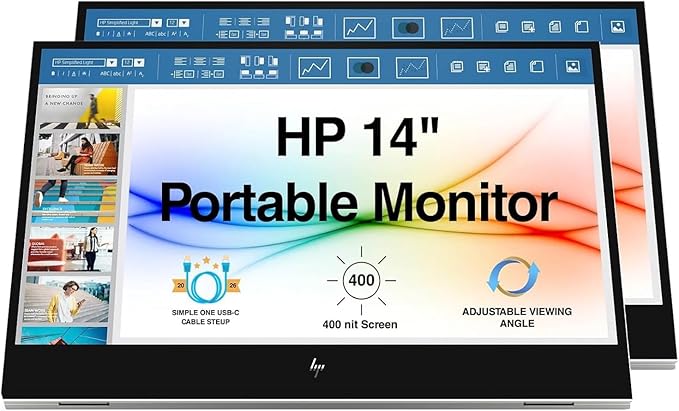This screenshot has height=411, width=679.
Task: Insert picture using image icon, front monitor
Action: coord(573,67)
